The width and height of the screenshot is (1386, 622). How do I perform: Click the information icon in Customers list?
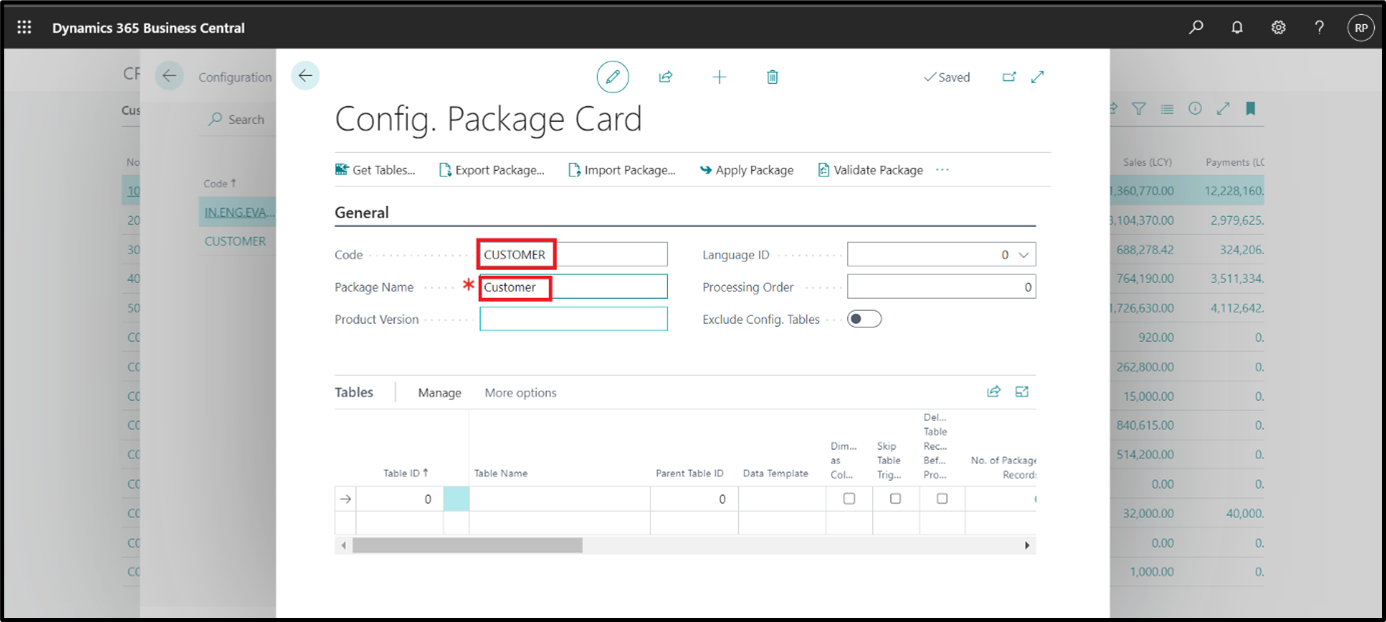(x=1194, y=109)
